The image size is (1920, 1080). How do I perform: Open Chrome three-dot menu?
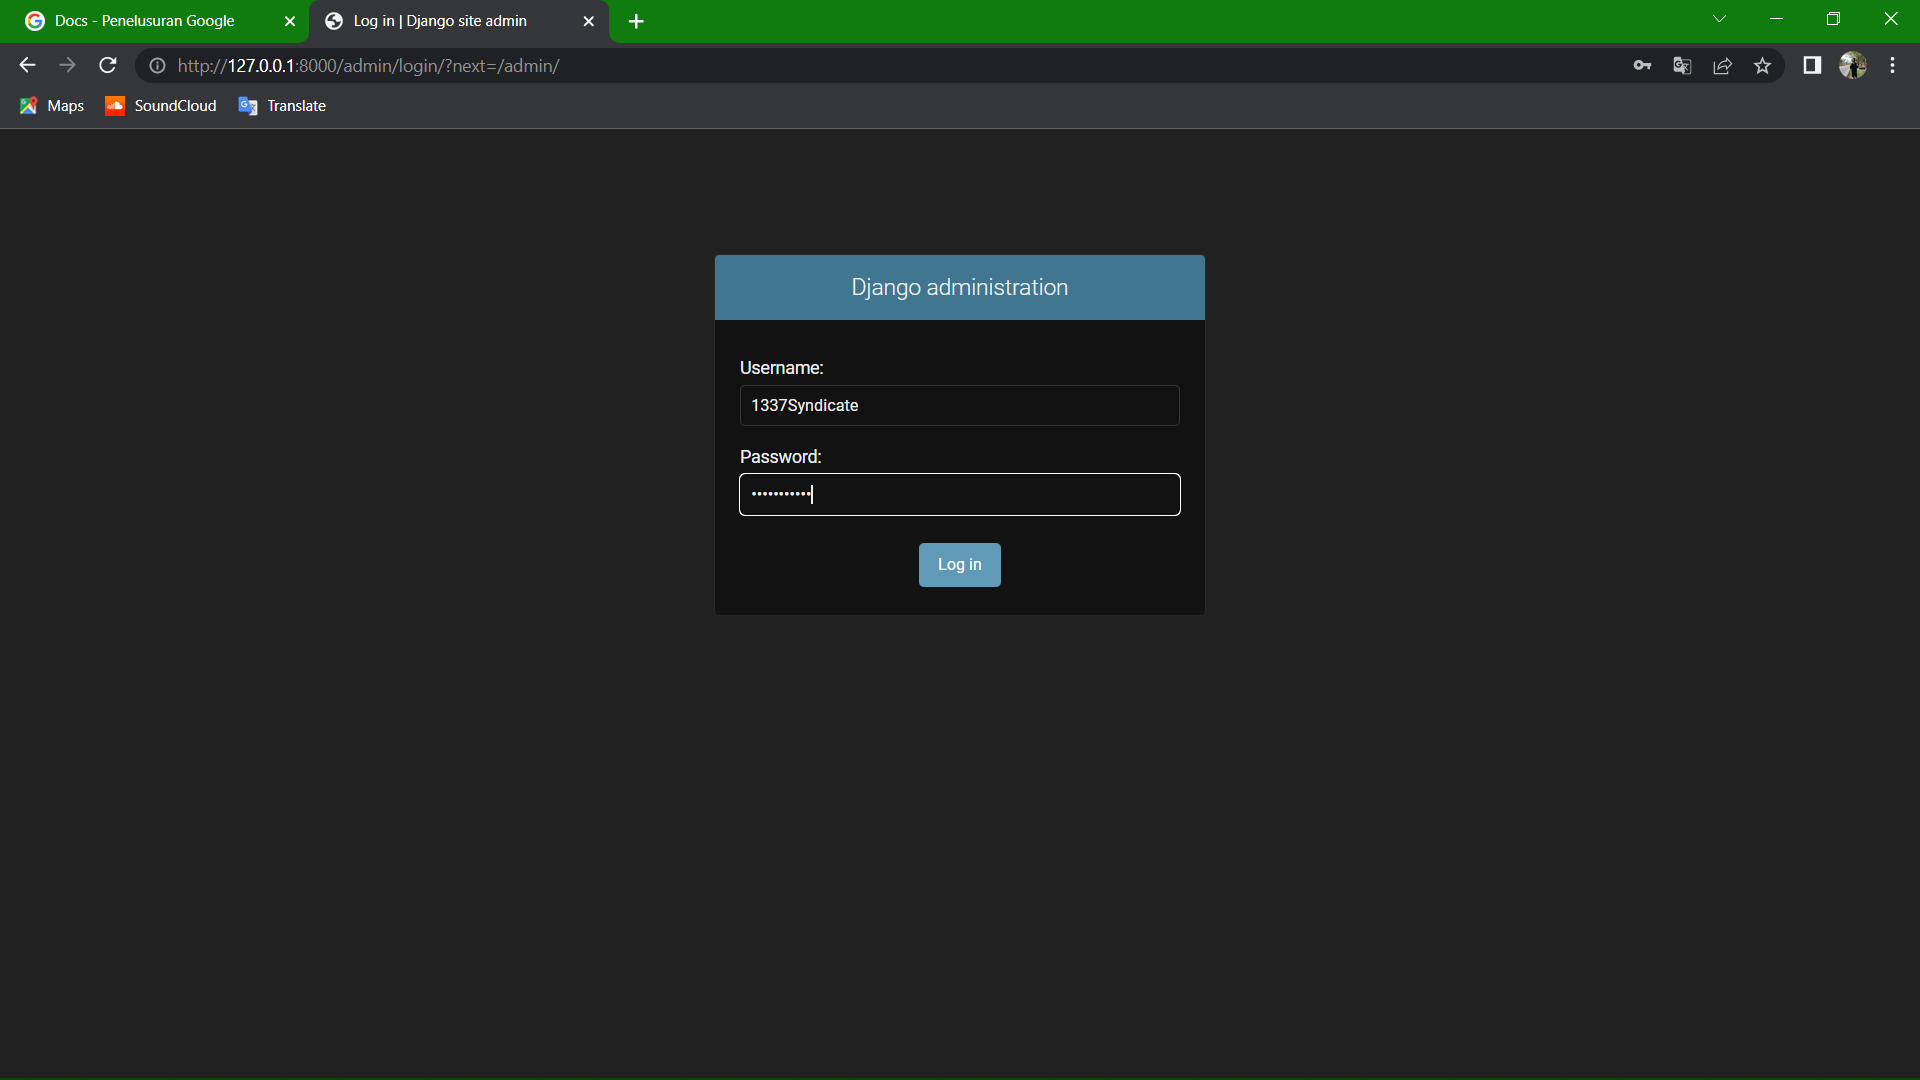tap(1892, 66)
